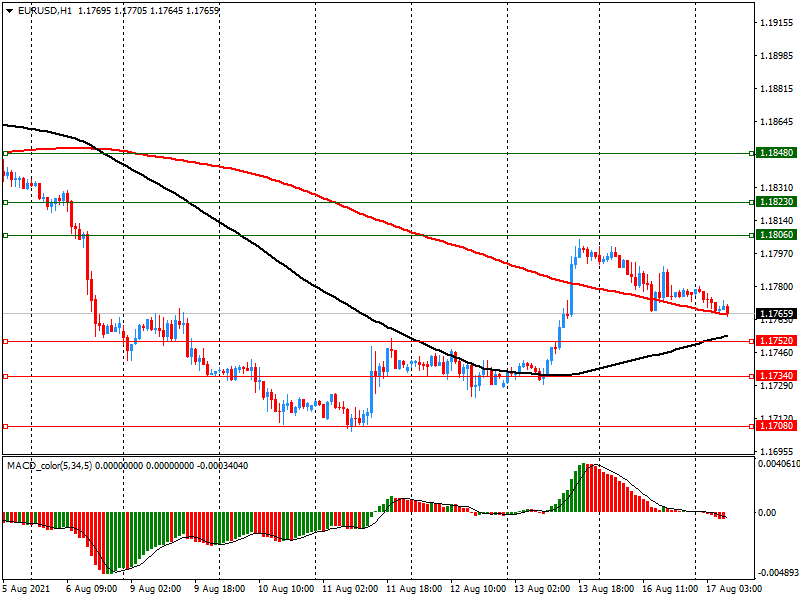The width and height of the screenshot is (800, 600).
Task: Click the 16 Aug 11:00 time label
Action: click(670, 589)
